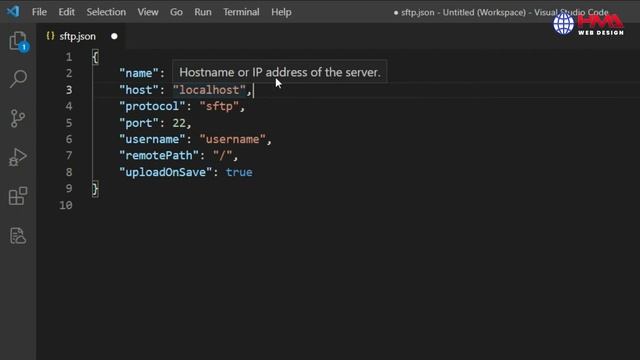The image size is (640, 360).
Task: Open the Go menu
Action: point(176,12)
